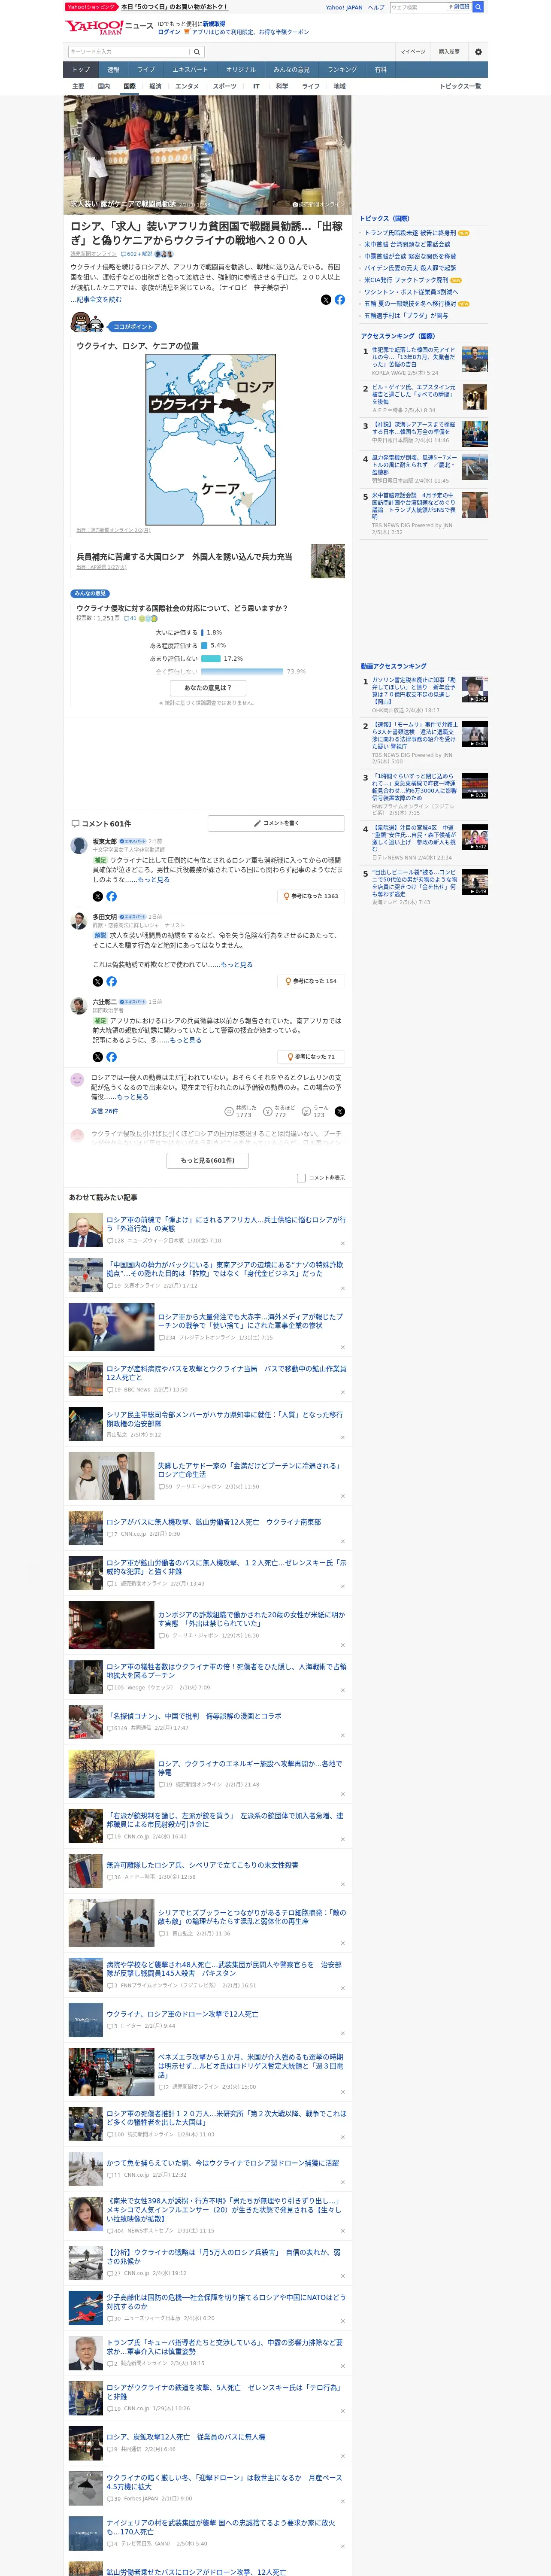Open トランプ氏暗殺未遂 topic link
Viewport: 551px width, 2576px height.
click(x=409, y=233)
